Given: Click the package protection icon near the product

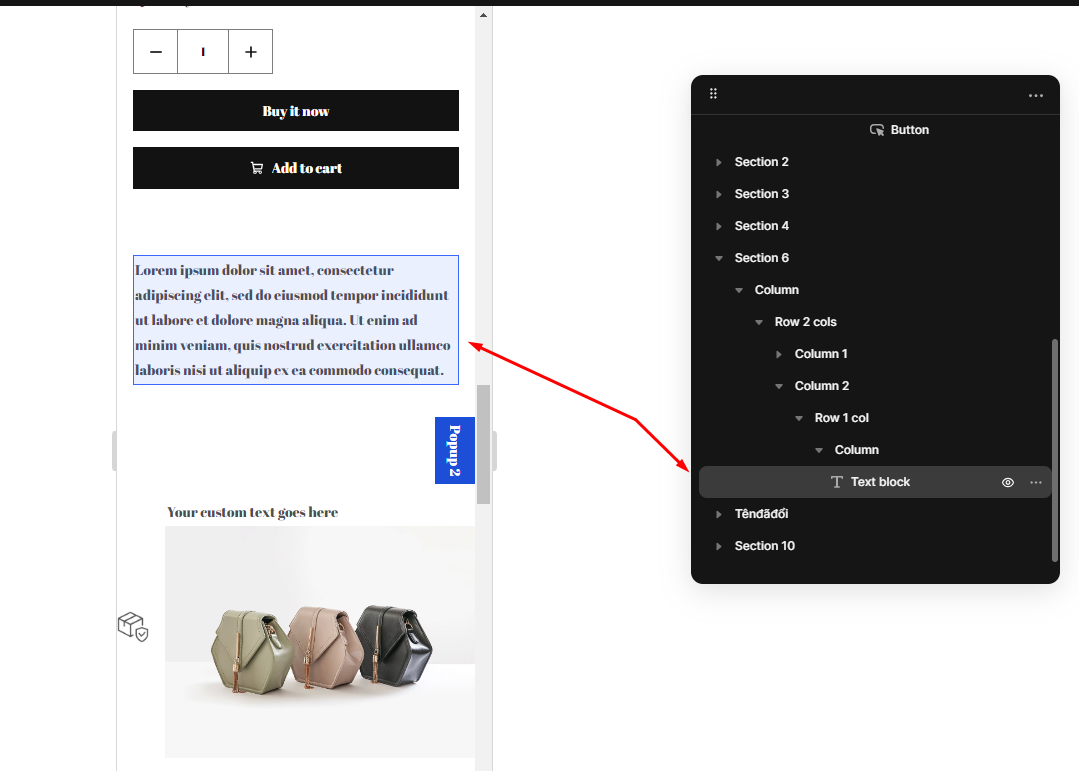Looking at the screenshot, I should [x=131, y=626].
